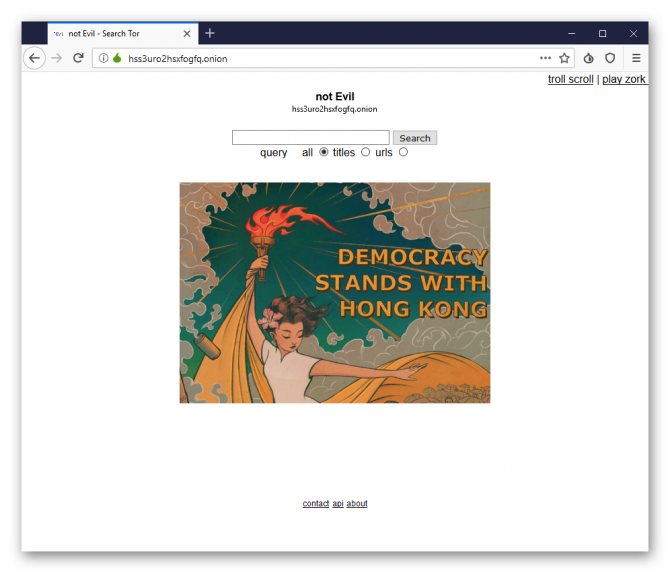Image resolution: width=670 pixels, height=573 pixels.
Task: Click inside the search query text field
Action: pos(310,138)
